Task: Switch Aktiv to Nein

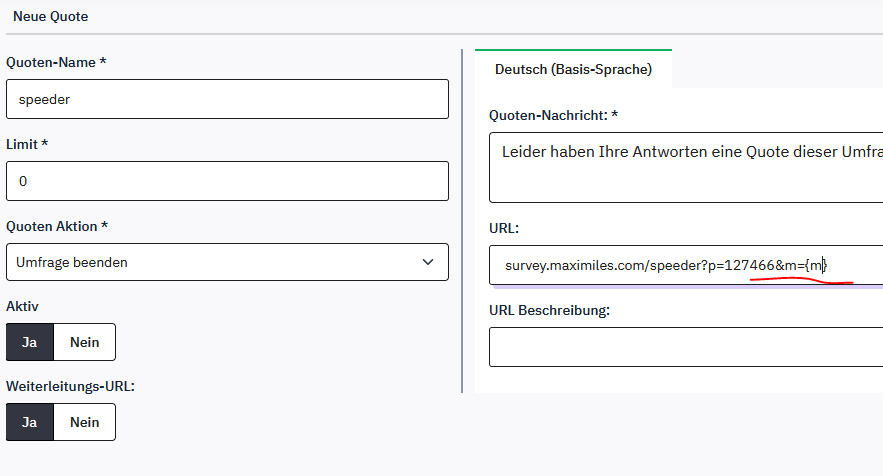Action: click(x=84, y=342)
